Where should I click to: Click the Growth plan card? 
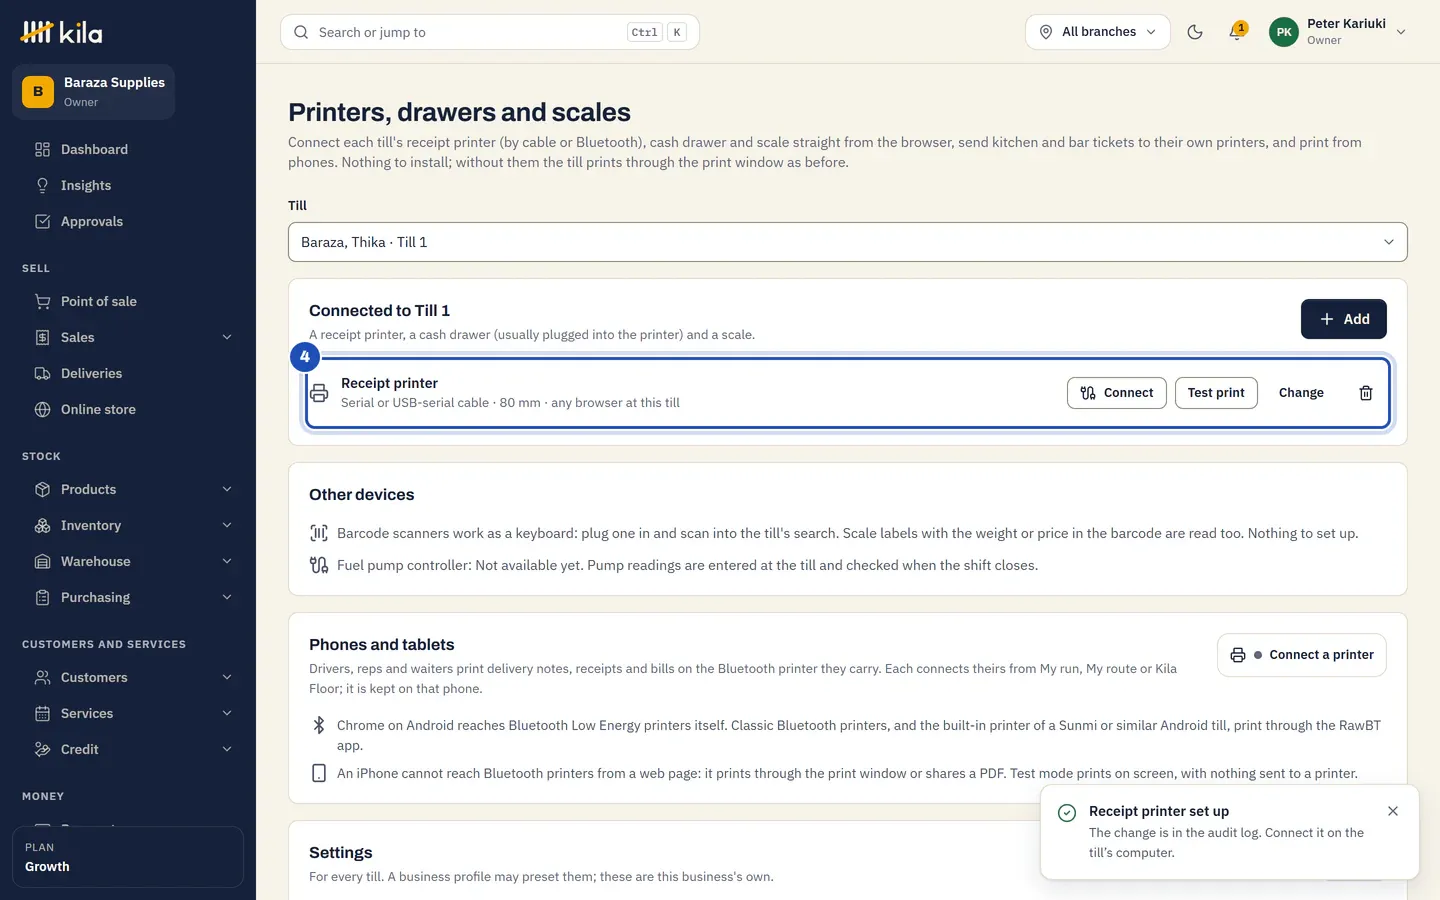pos(128,857)
